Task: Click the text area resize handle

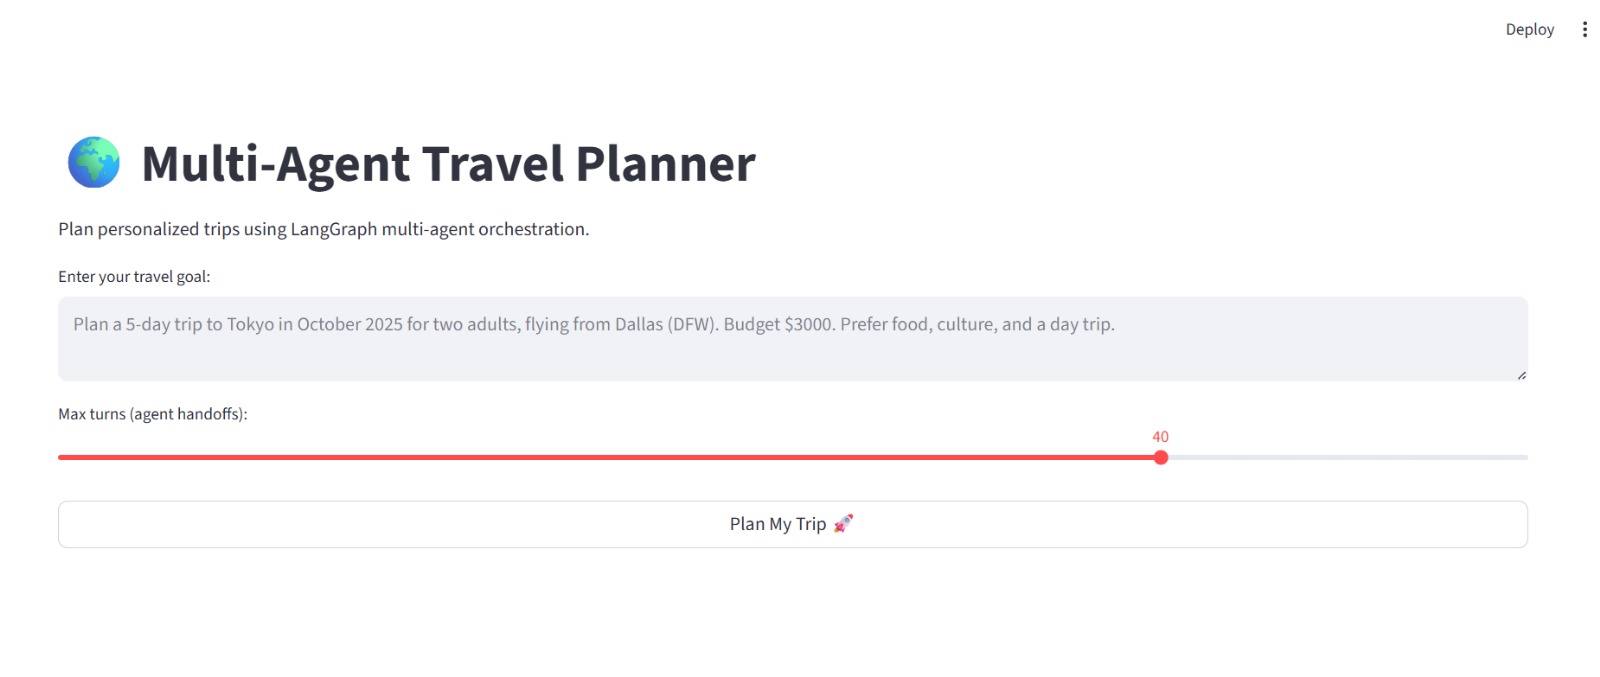Action: pos(1521,375)
